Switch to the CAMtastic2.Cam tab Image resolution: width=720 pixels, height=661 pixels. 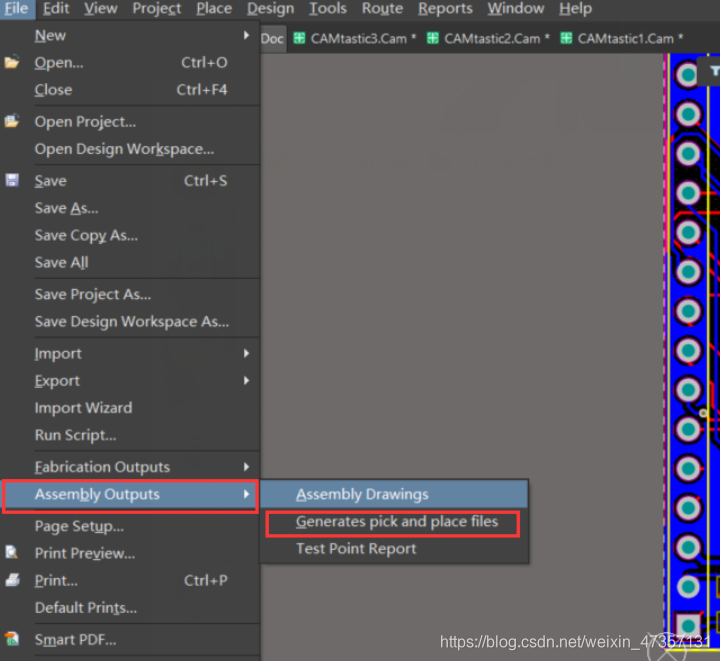[488, 39]
